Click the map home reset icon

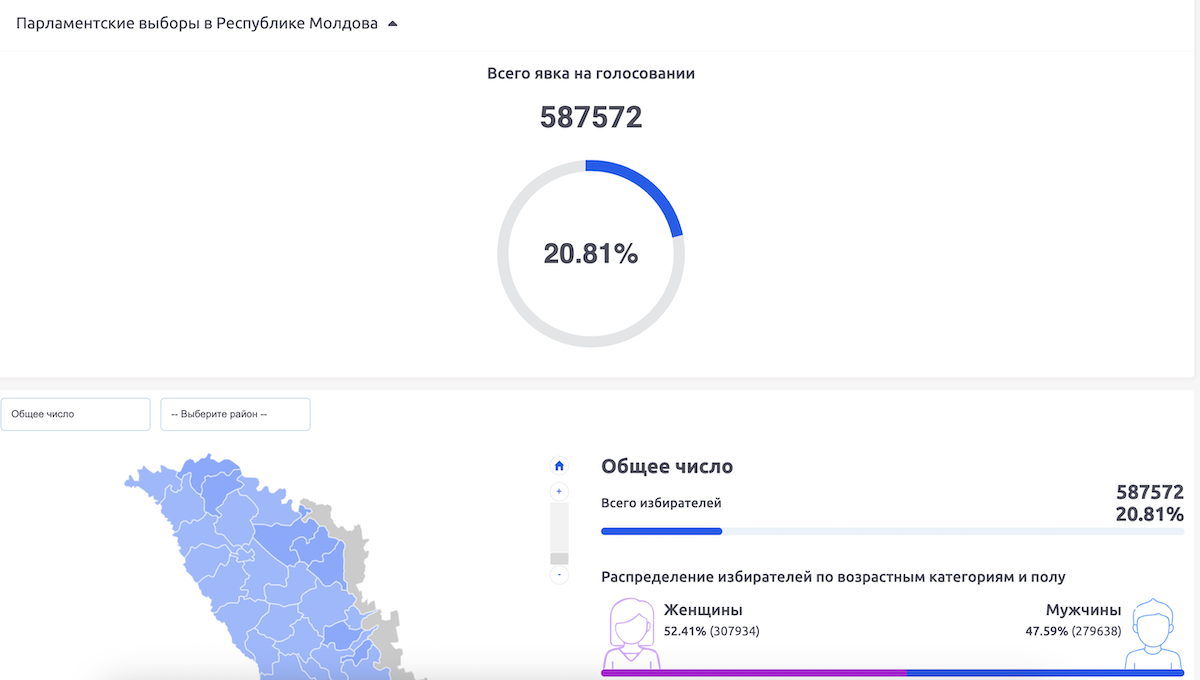pos(559,465)
